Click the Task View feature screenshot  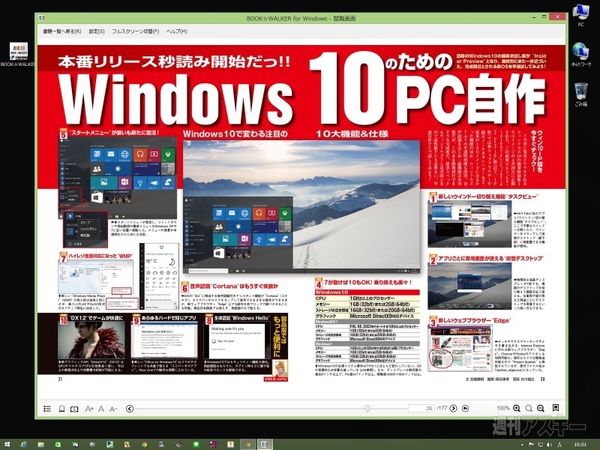click(x=470, y=224)
